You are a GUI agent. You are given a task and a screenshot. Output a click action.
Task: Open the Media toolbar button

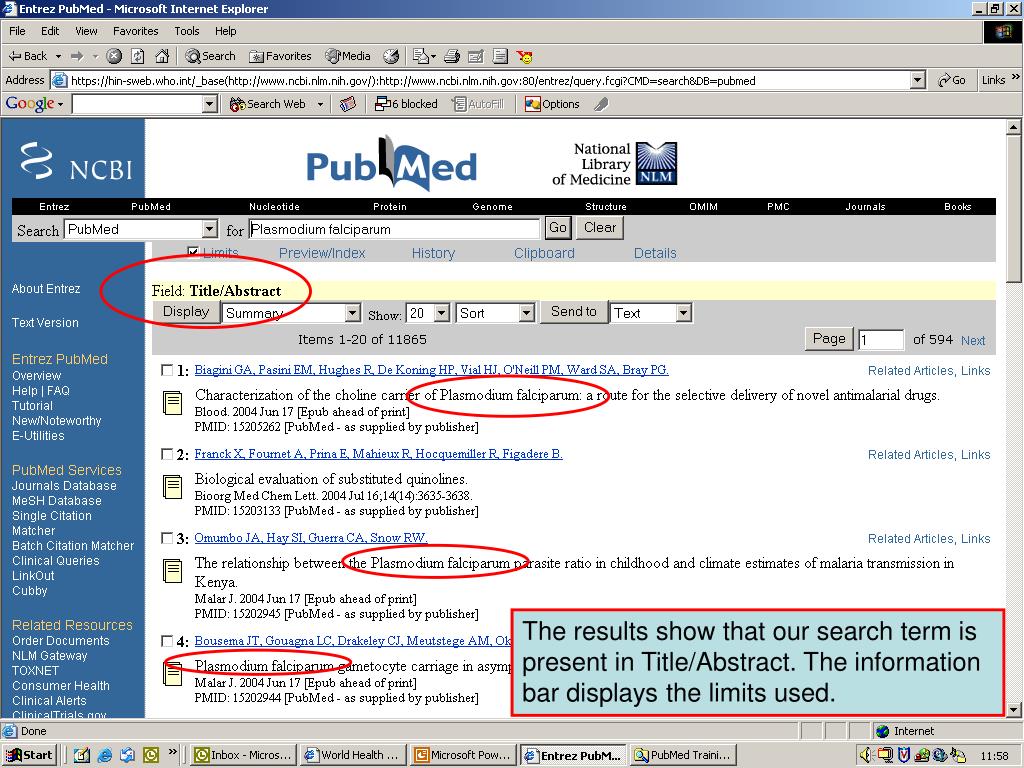348,56
